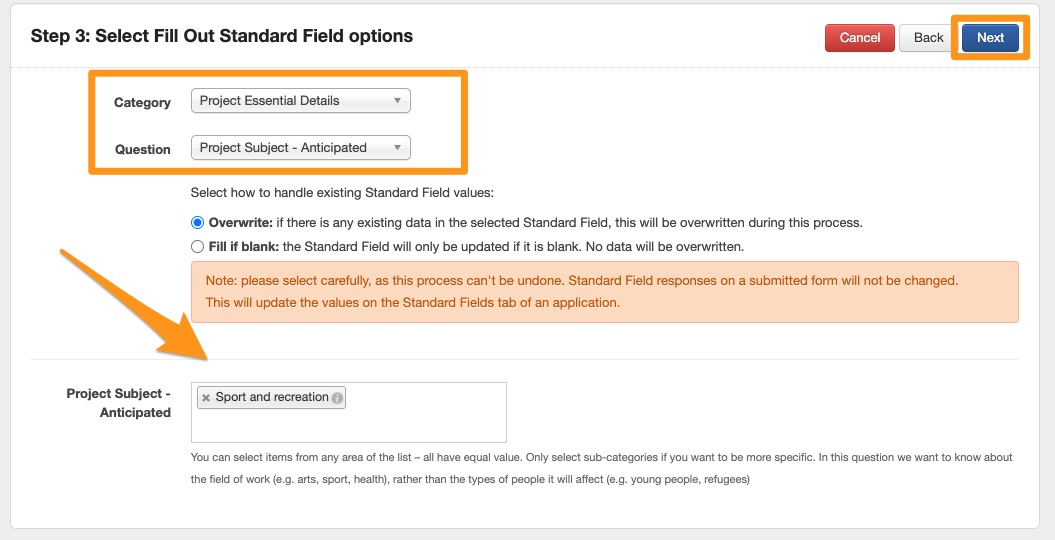Select the Fill if blank radio button
This screenshot has width=1055, height=540.
[198, 246]
